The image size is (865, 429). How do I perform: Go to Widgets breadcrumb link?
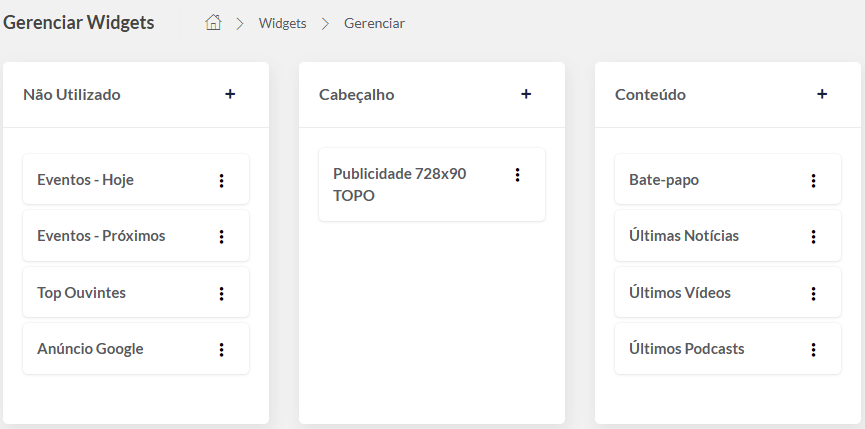click(282, 23)
